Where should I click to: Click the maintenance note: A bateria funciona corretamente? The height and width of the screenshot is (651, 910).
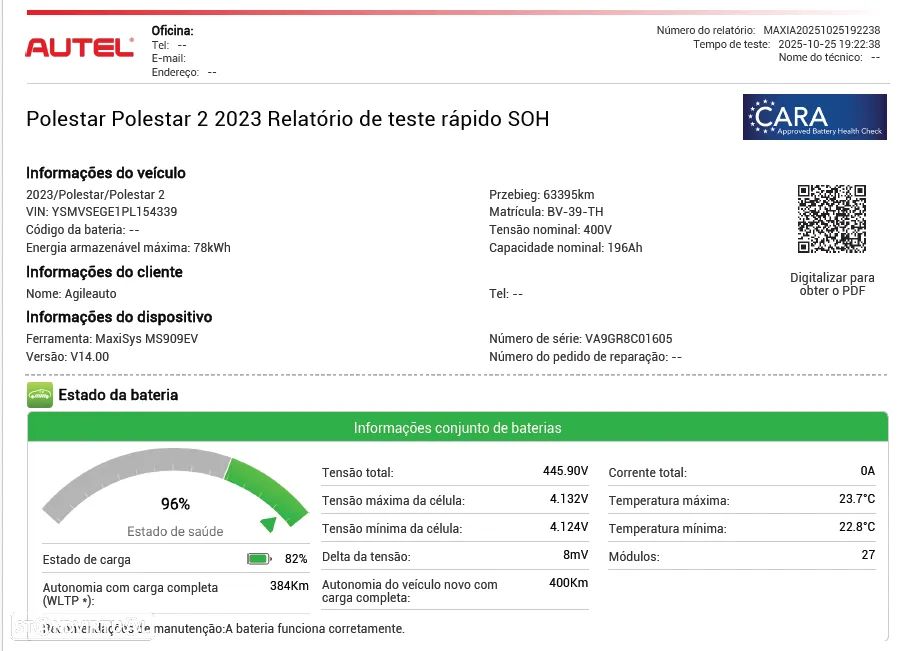tap(315, 629)
